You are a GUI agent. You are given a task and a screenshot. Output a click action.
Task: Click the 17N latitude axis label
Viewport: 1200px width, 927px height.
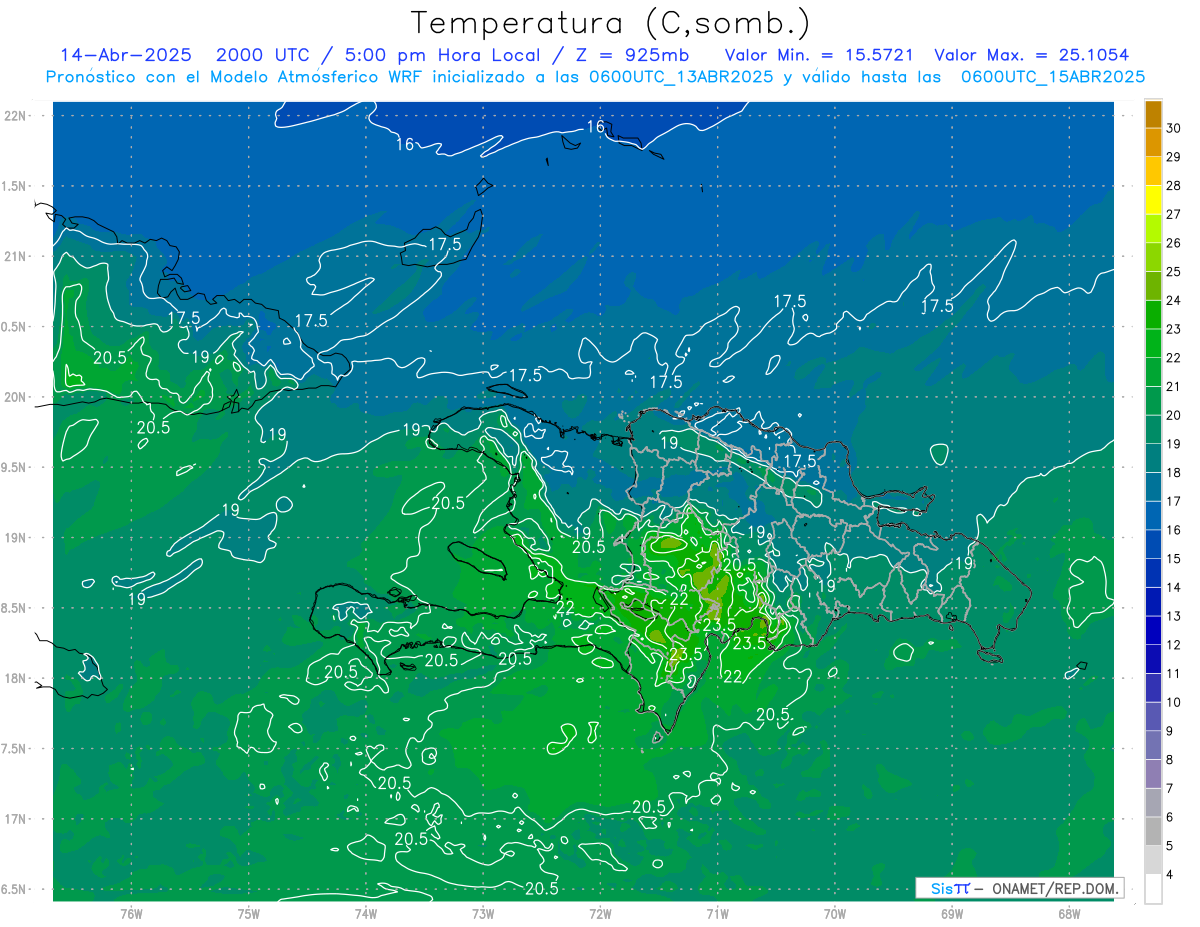tap(15, 819)
